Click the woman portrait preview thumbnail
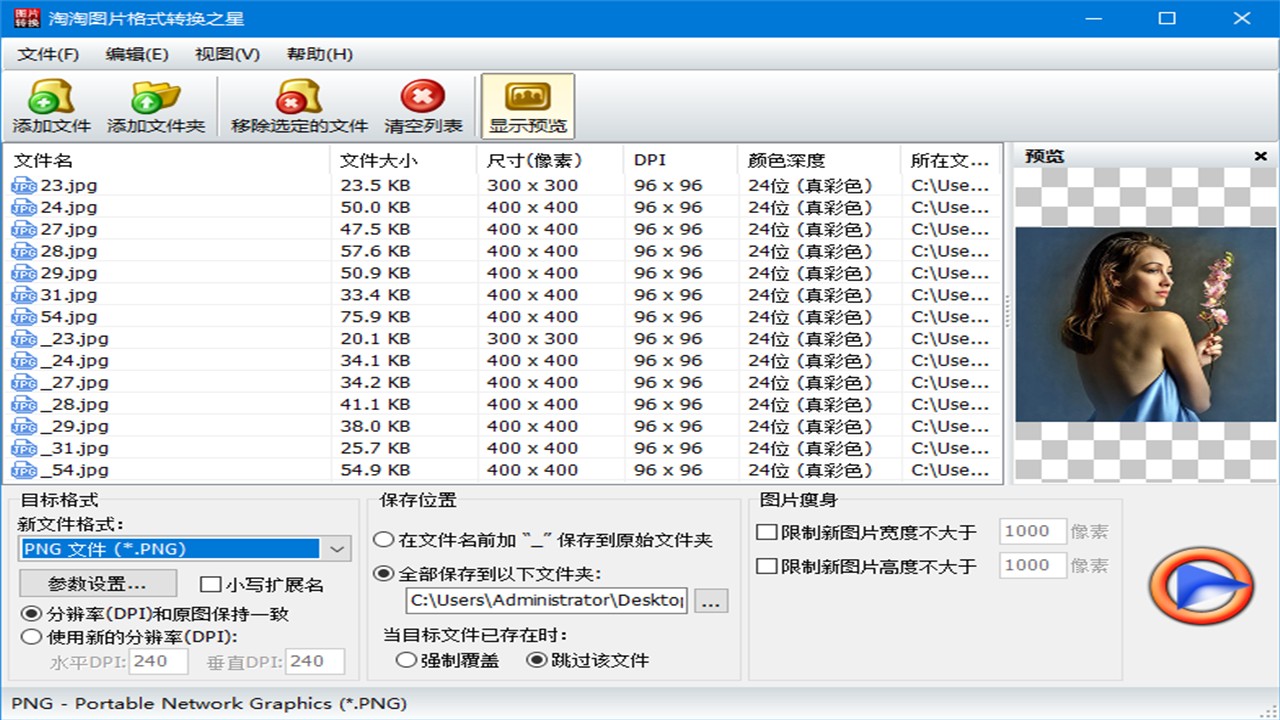The image size is (1280, 720). pos(1143,320)
